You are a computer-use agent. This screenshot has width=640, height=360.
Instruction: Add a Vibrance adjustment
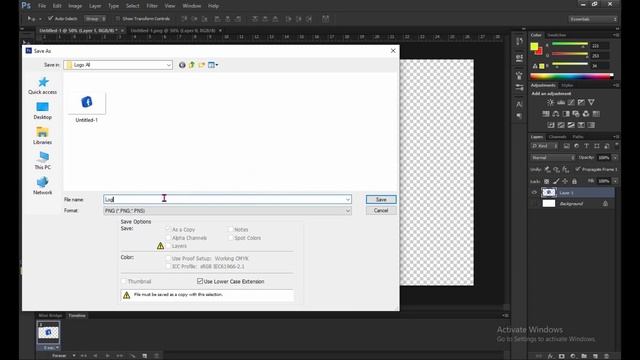point(591,102)
